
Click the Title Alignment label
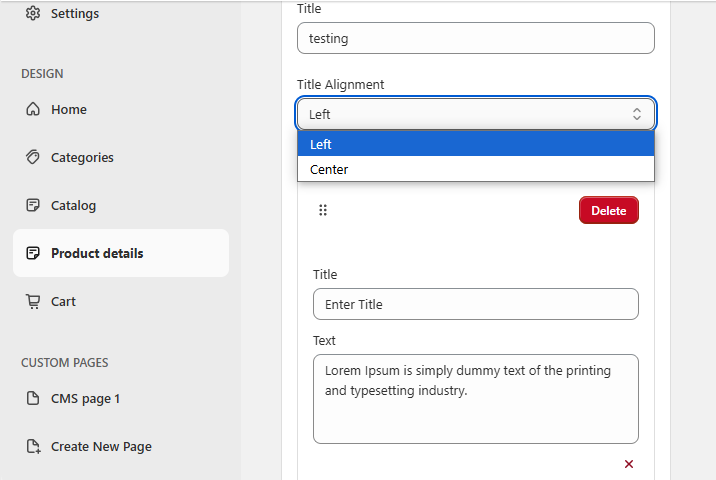pyautogui.click(x=340, y=84)
